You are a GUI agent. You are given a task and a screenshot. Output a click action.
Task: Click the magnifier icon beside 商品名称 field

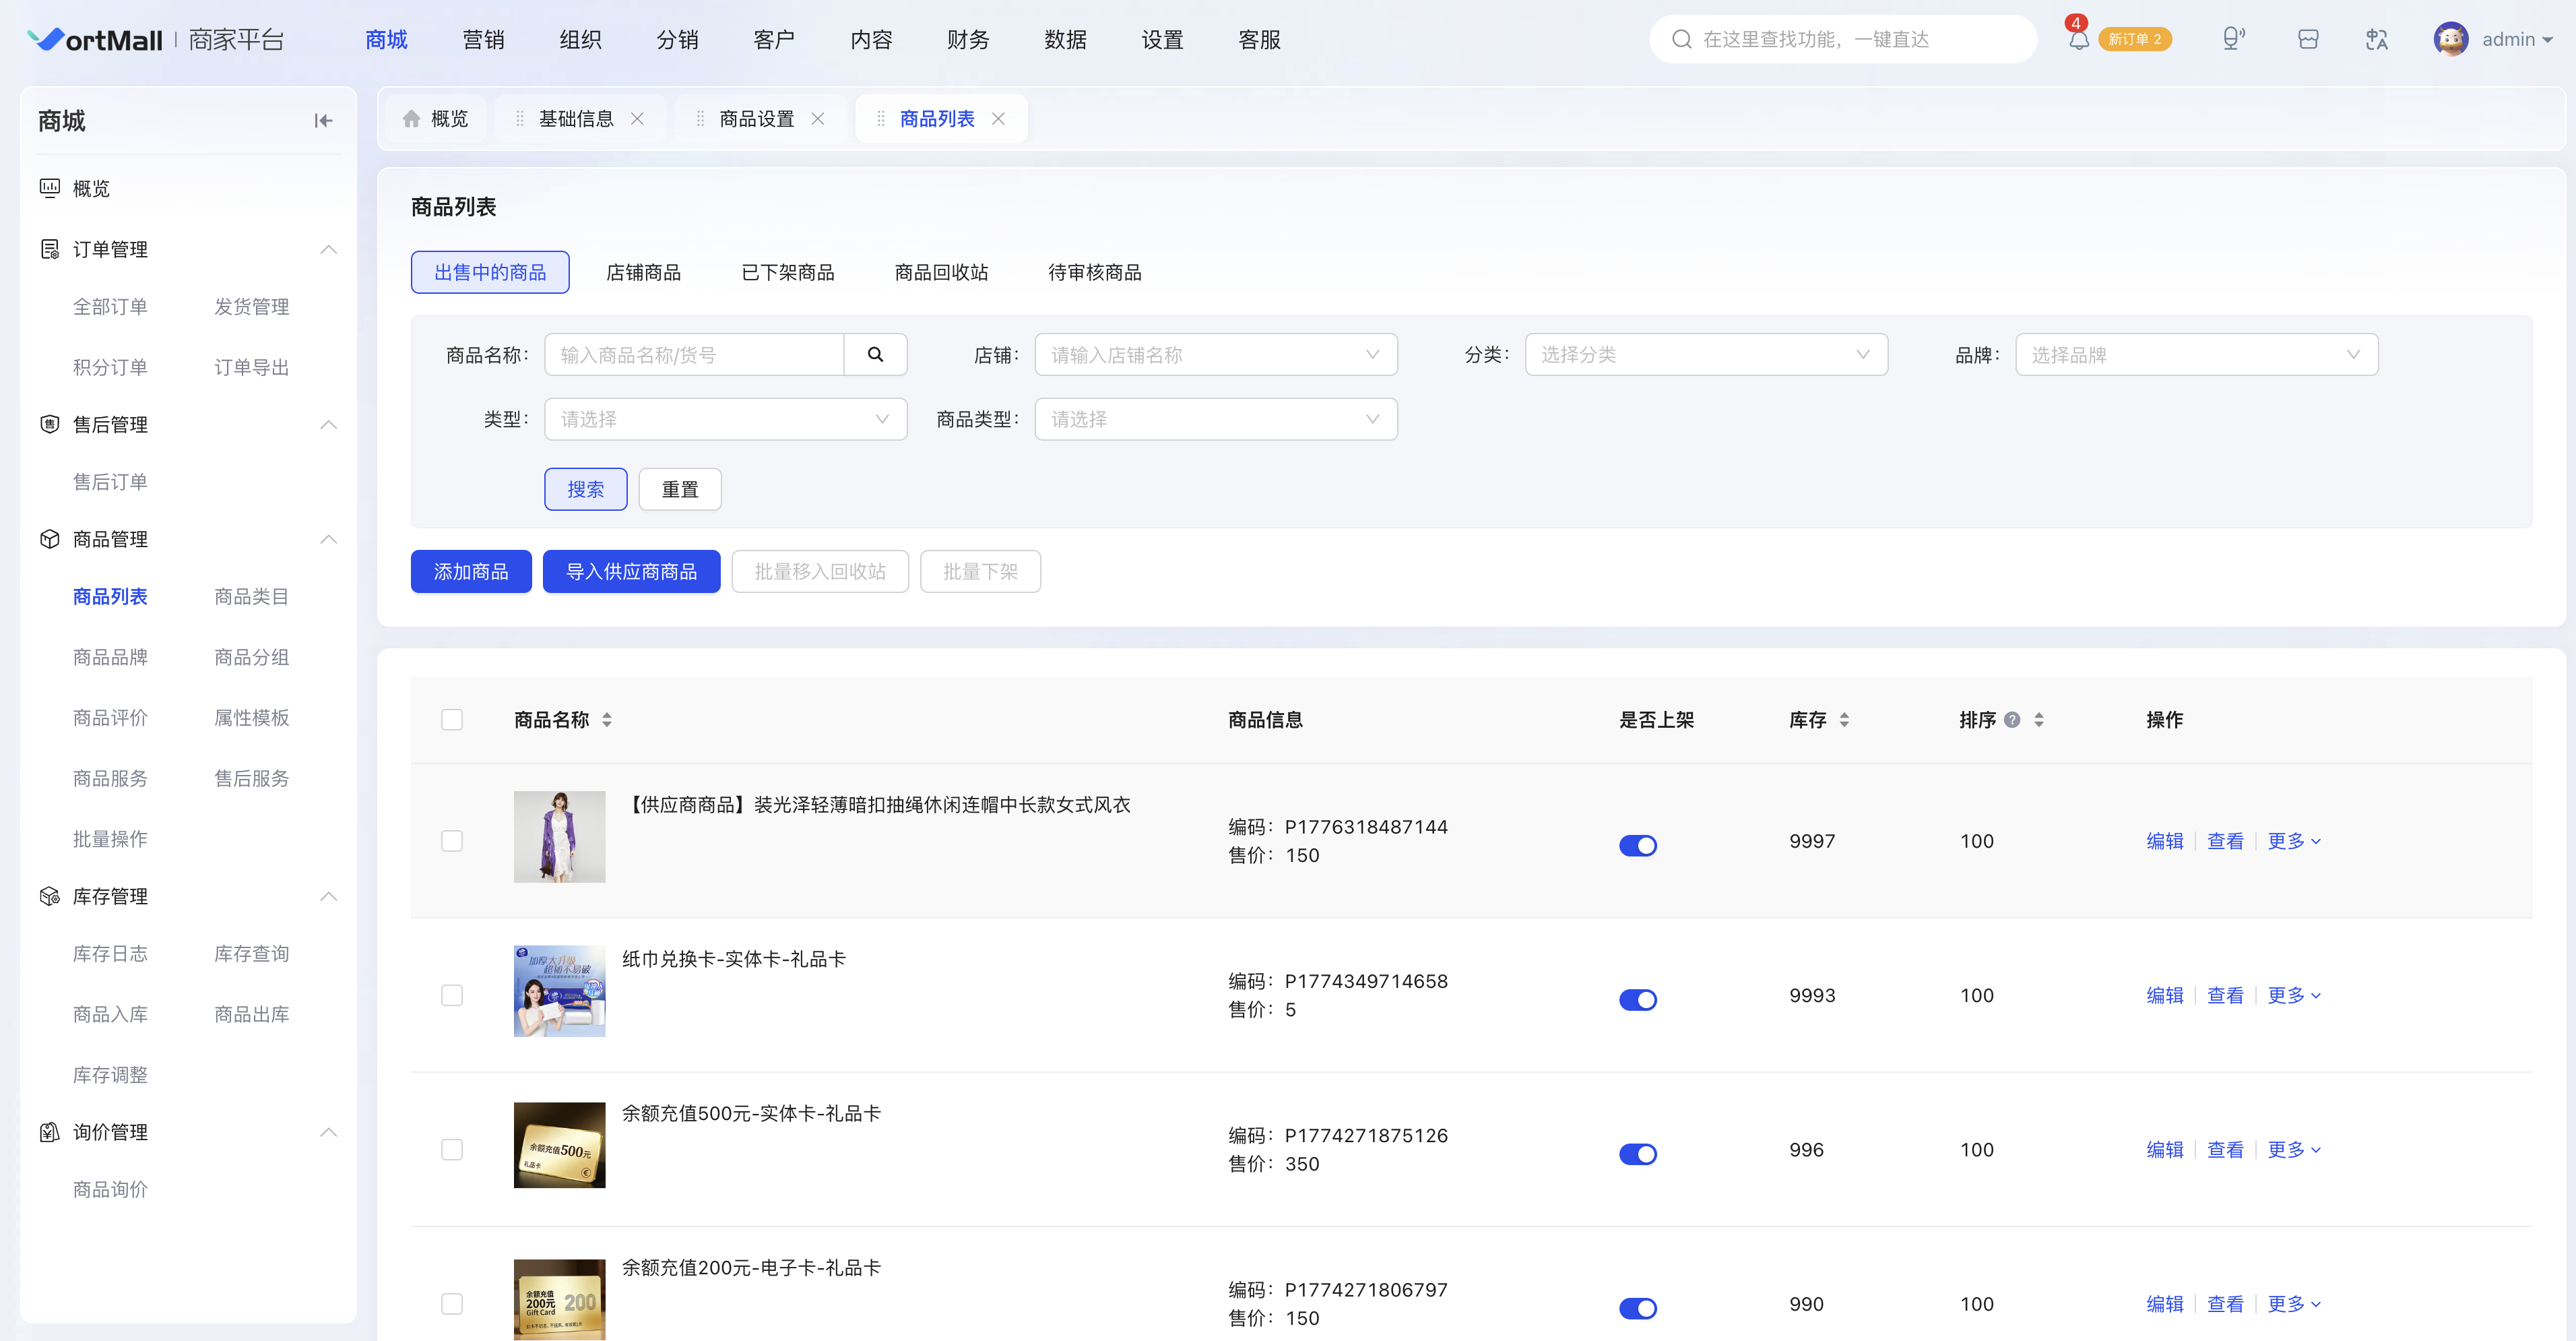[x=875, y=355]
